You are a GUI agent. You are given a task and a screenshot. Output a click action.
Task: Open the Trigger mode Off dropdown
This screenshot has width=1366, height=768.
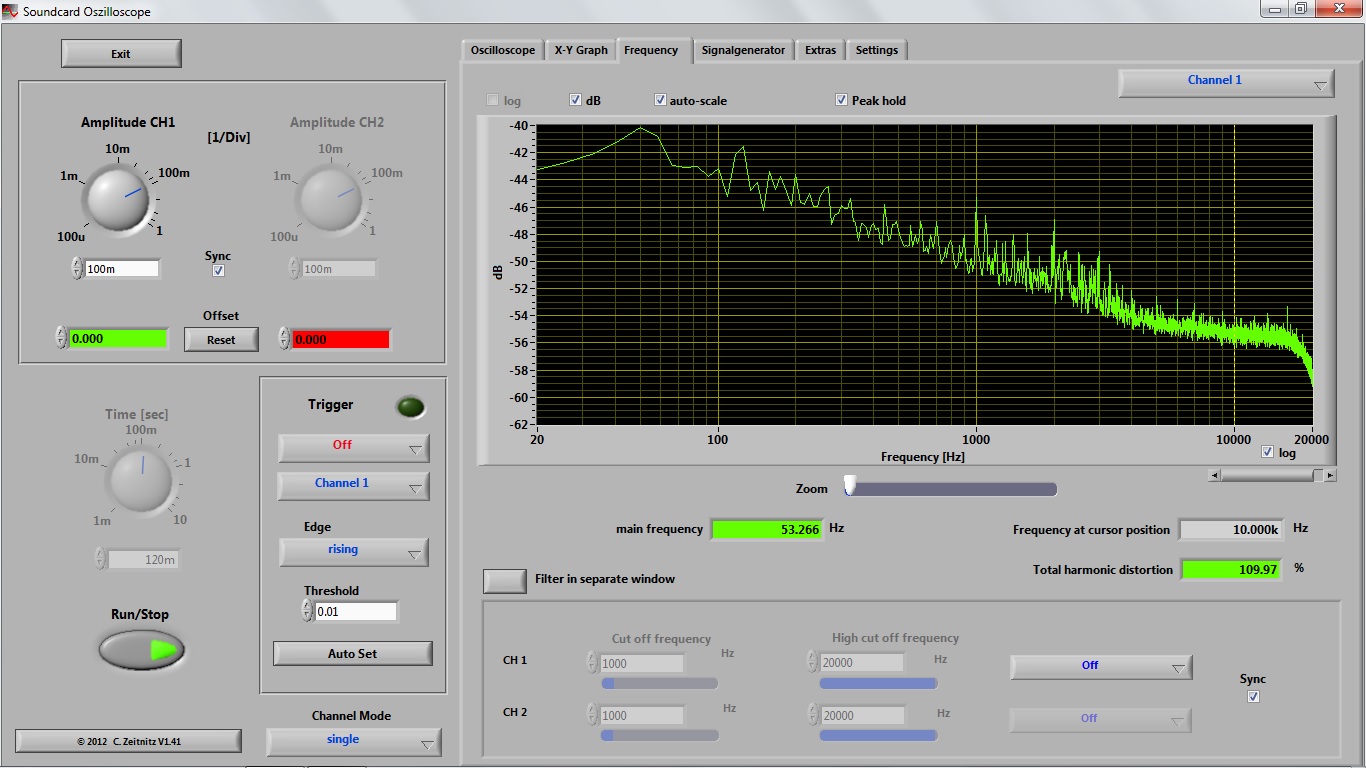pos(353,447)
